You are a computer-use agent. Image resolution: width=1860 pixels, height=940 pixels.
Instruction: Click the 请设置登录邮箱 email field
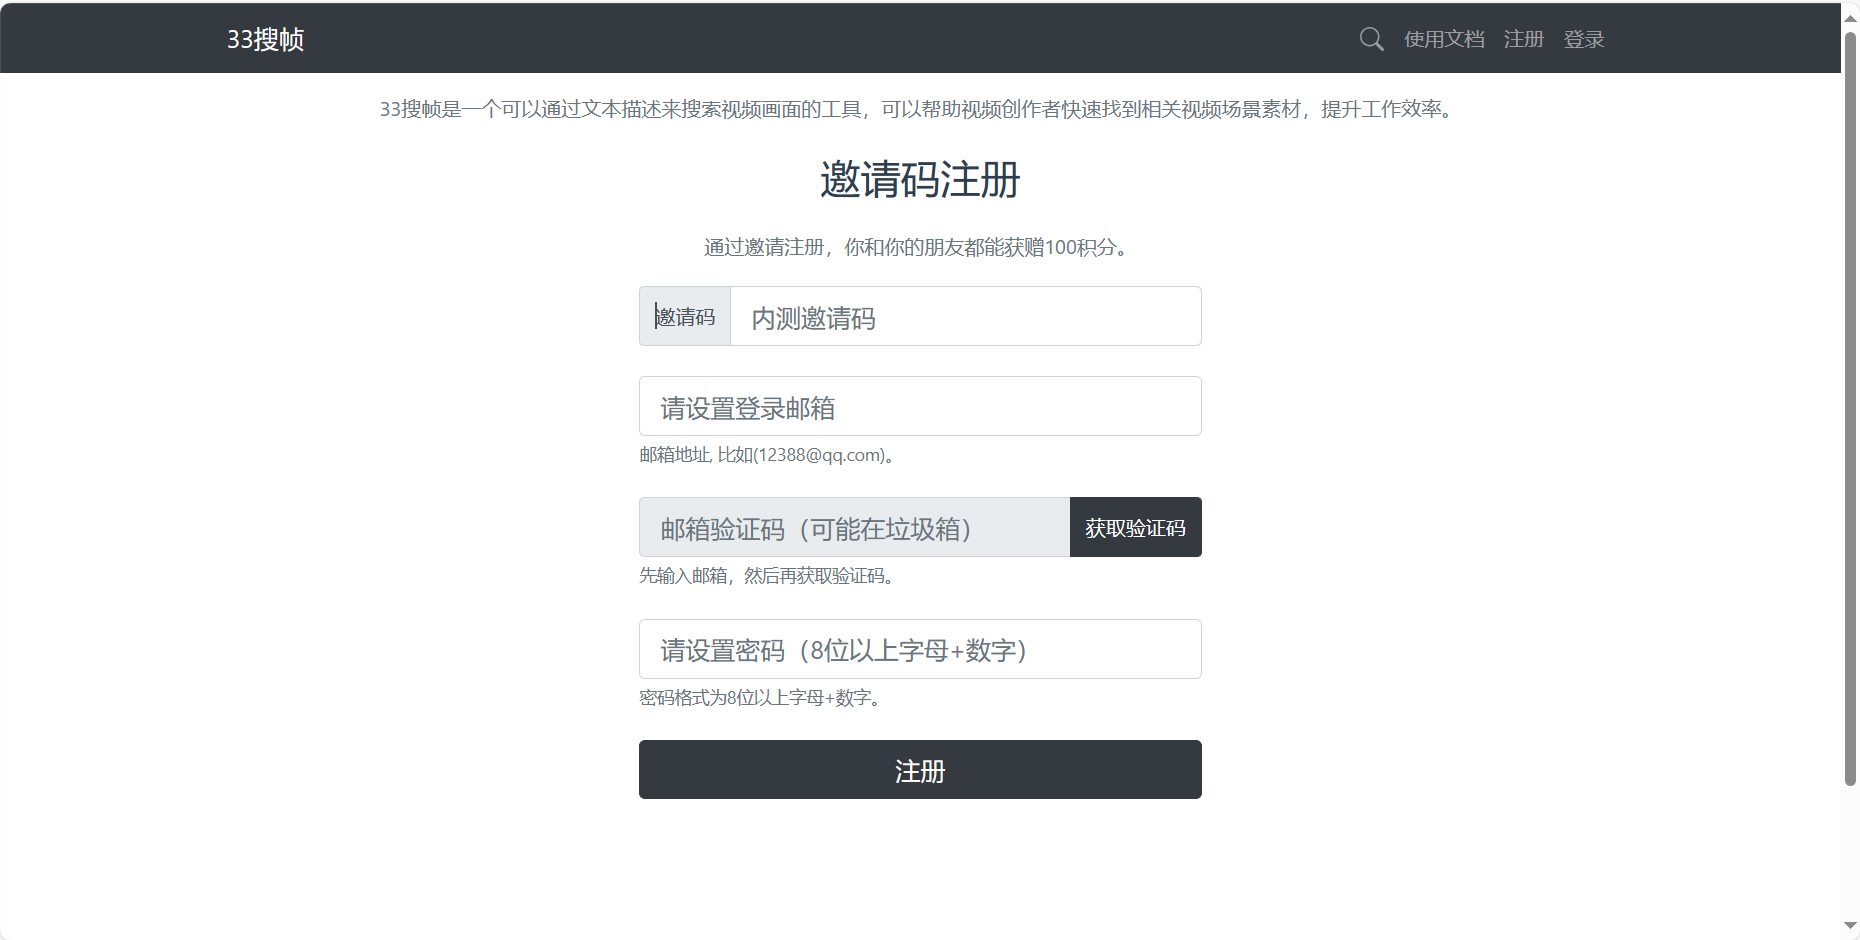pos(920,407)
